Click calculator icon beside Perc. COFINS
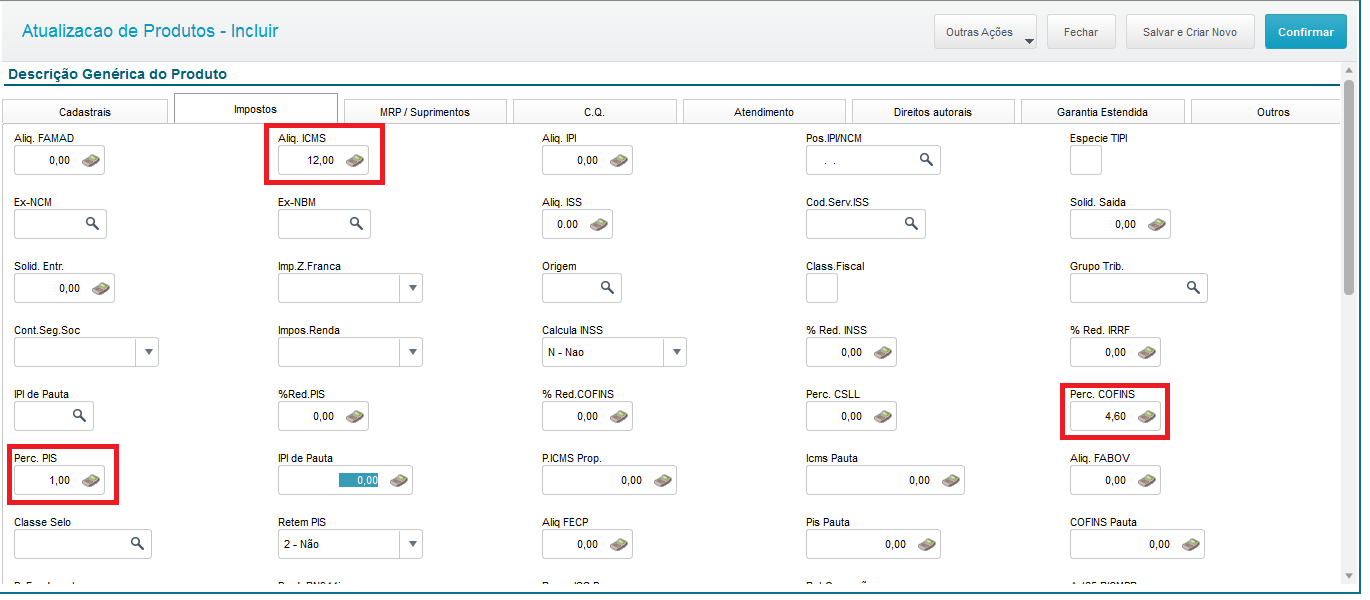Viewport: 1370px width, 600px height. 1146,416
